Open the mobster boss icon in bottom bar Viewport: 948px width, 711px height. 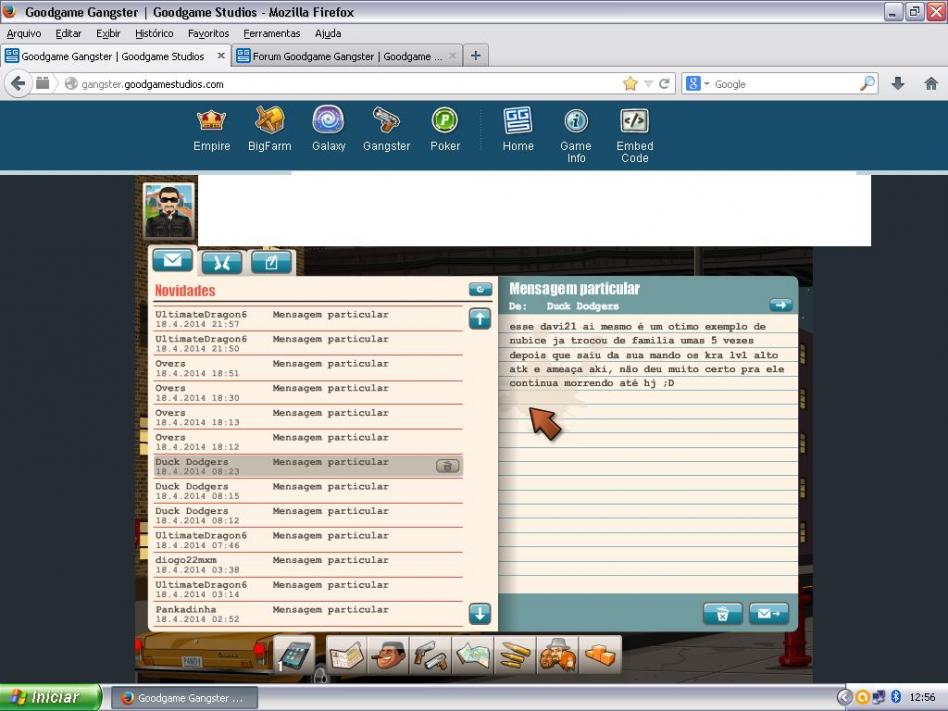pos(557,655)
